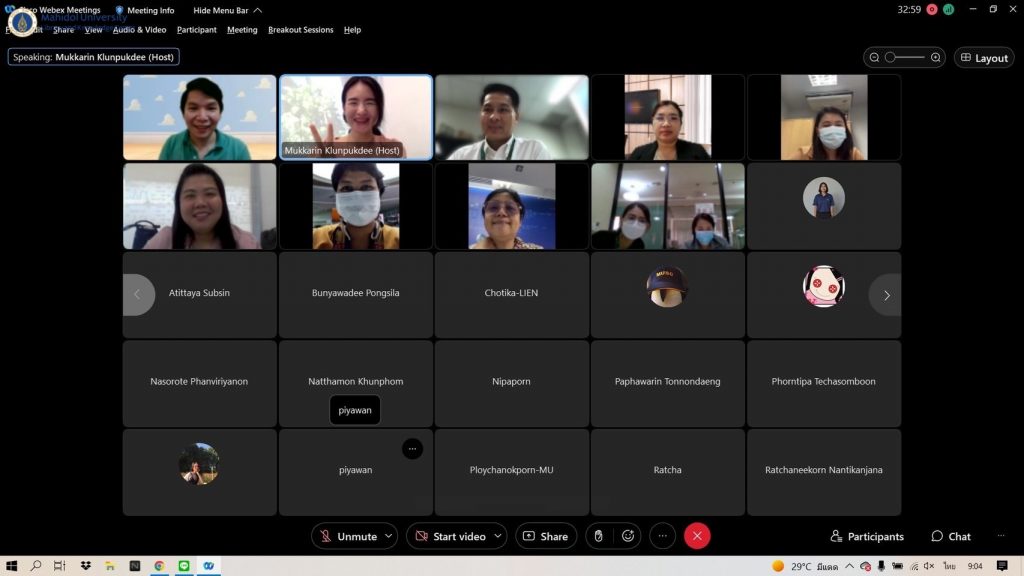Open the reactions smiley icon
1024x576 pixels.
(x=628, y=536)
